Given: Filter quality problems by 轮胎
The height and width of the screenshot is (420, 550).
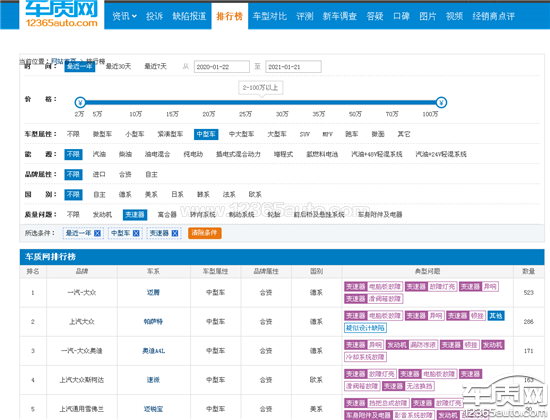Looking at the screenshot, I should tap(274, 214).
